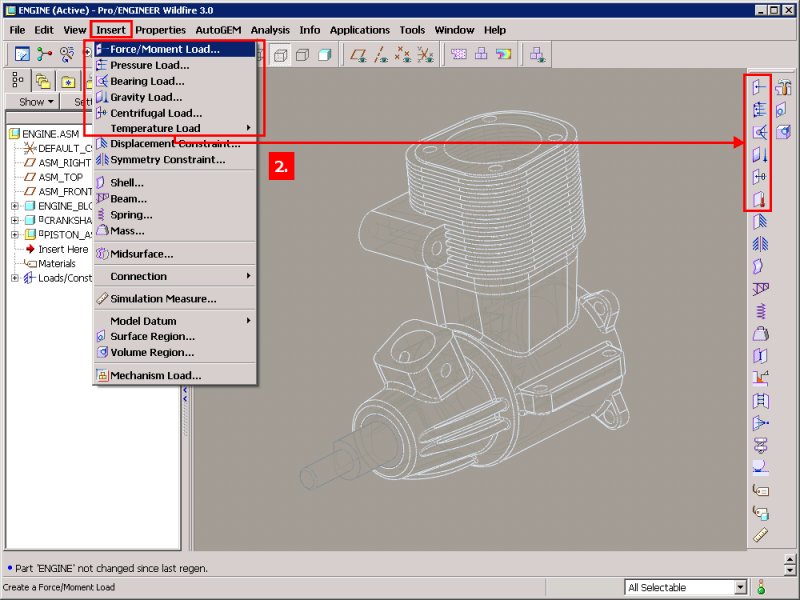Toggle coordinate systems display
The image size is (800, 600).
coord(426,55)
